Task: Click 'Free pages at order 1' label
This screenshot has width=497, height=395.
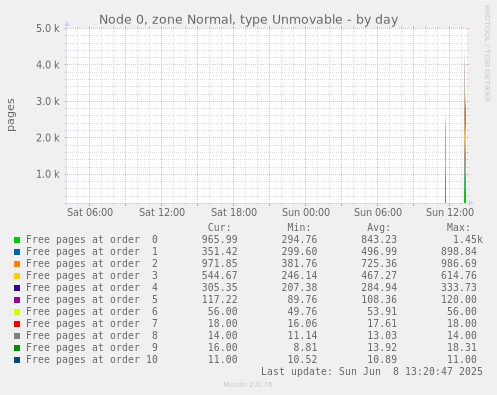Action: coord(92,252)
